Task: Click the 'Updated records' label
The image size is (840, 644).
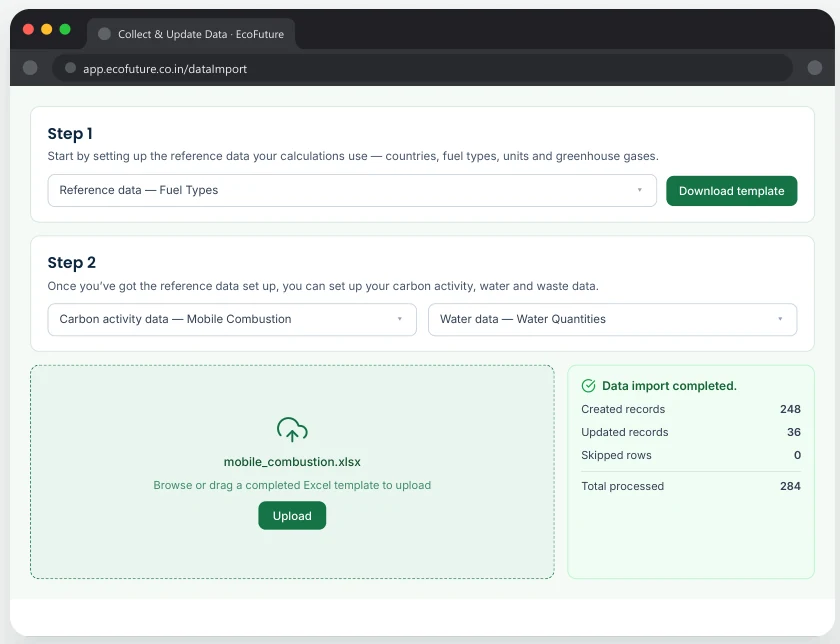Action: pyautogui.click(x=625, y=432)
